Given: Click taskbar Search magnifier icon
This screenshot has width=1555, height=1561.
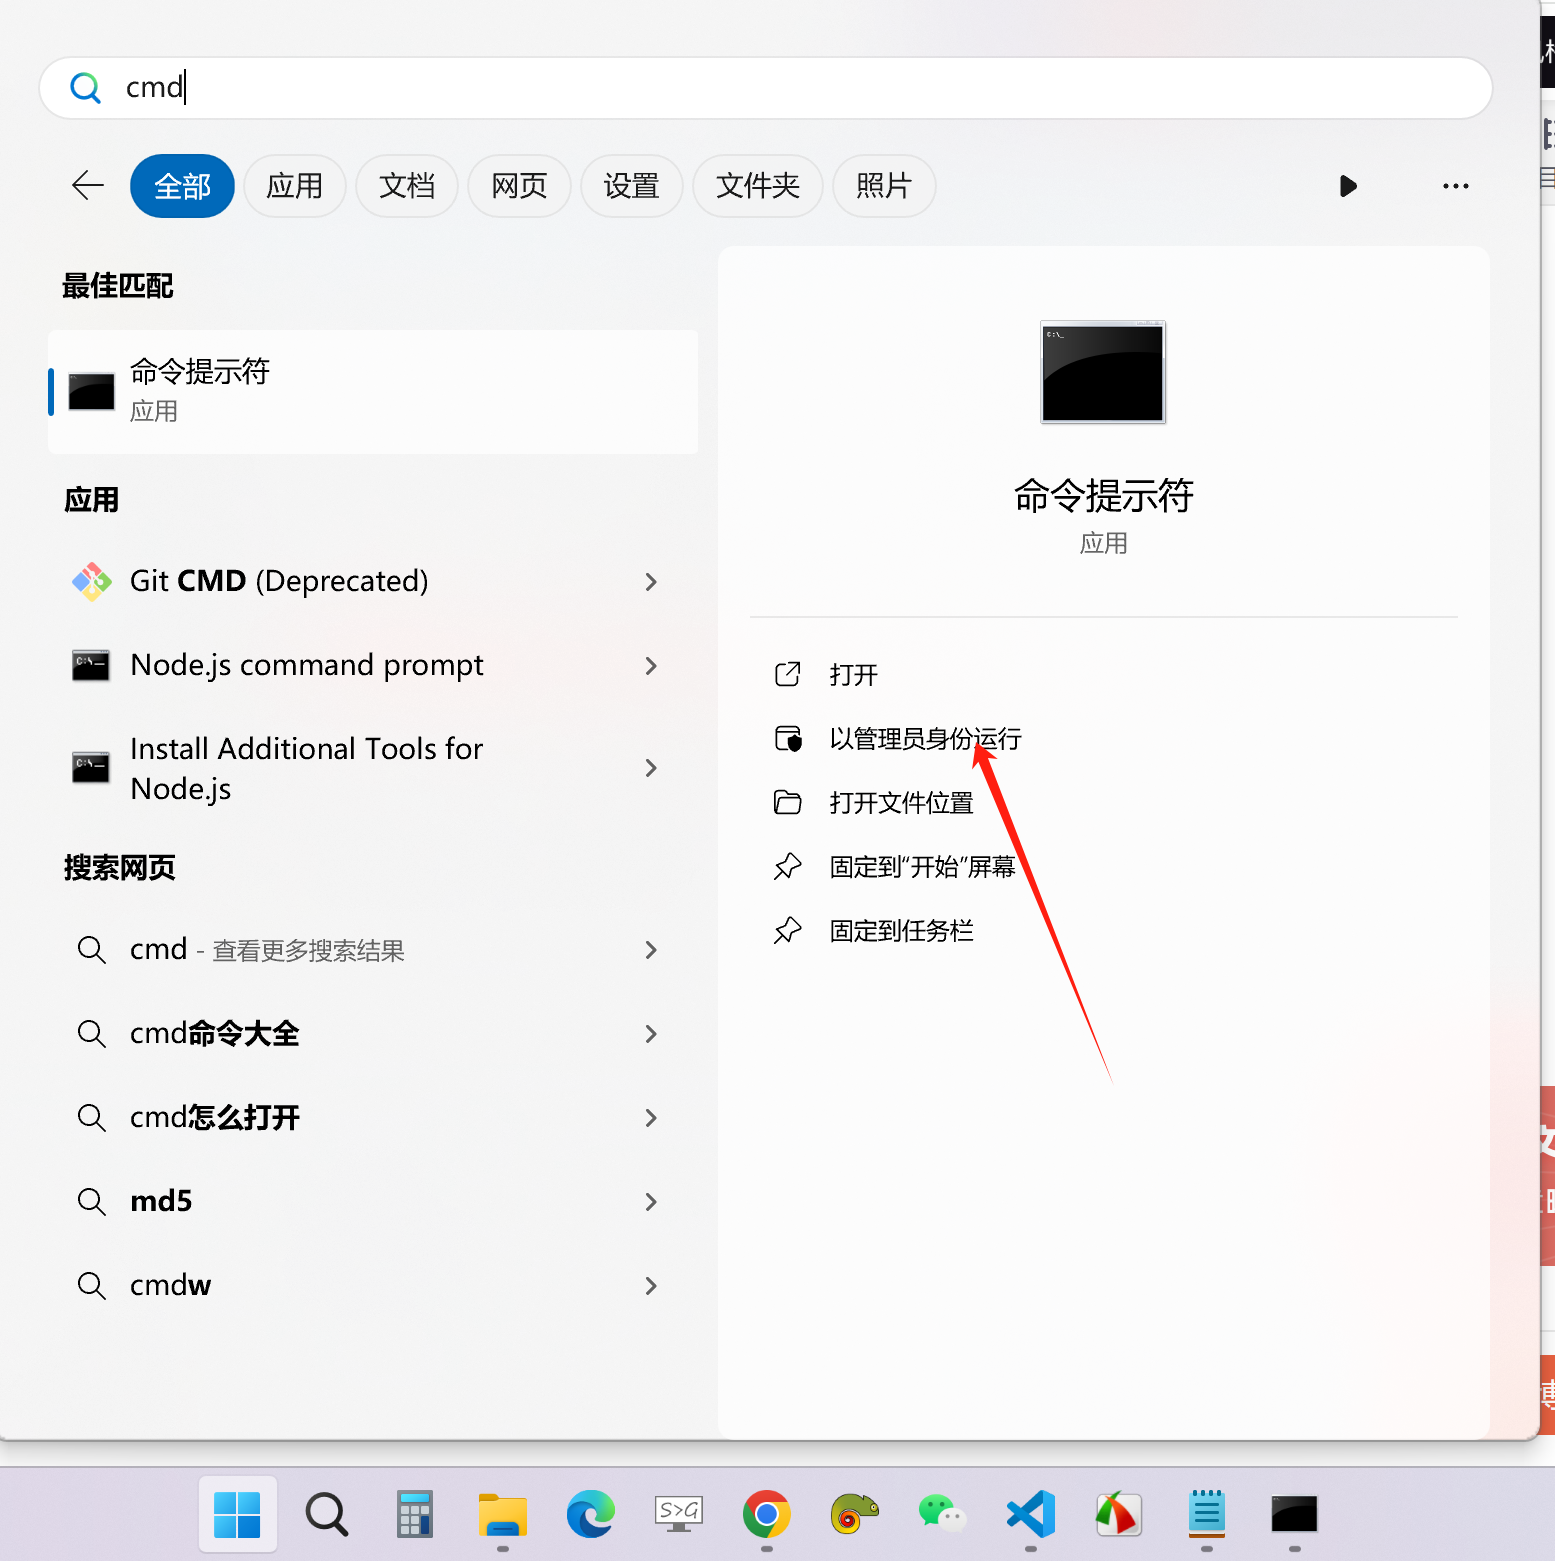Looking at the screenshot, I should (326, 1514).
